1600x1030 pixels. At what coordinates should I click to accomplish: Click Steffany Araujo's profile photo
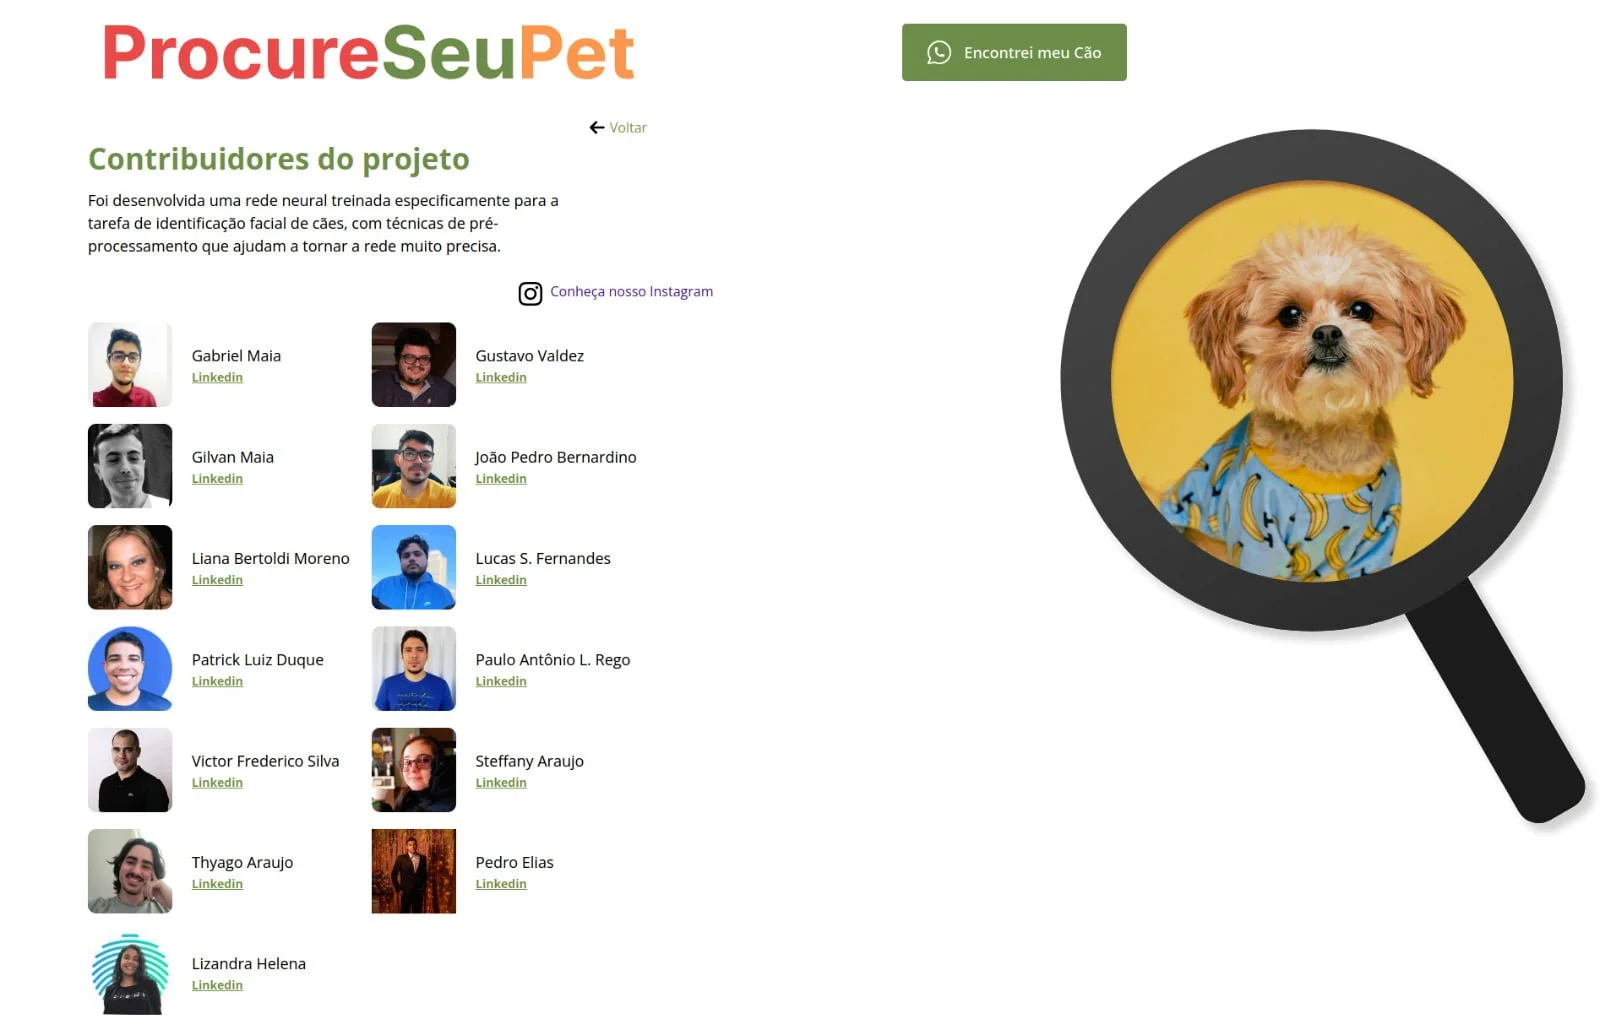coord(414,770)
